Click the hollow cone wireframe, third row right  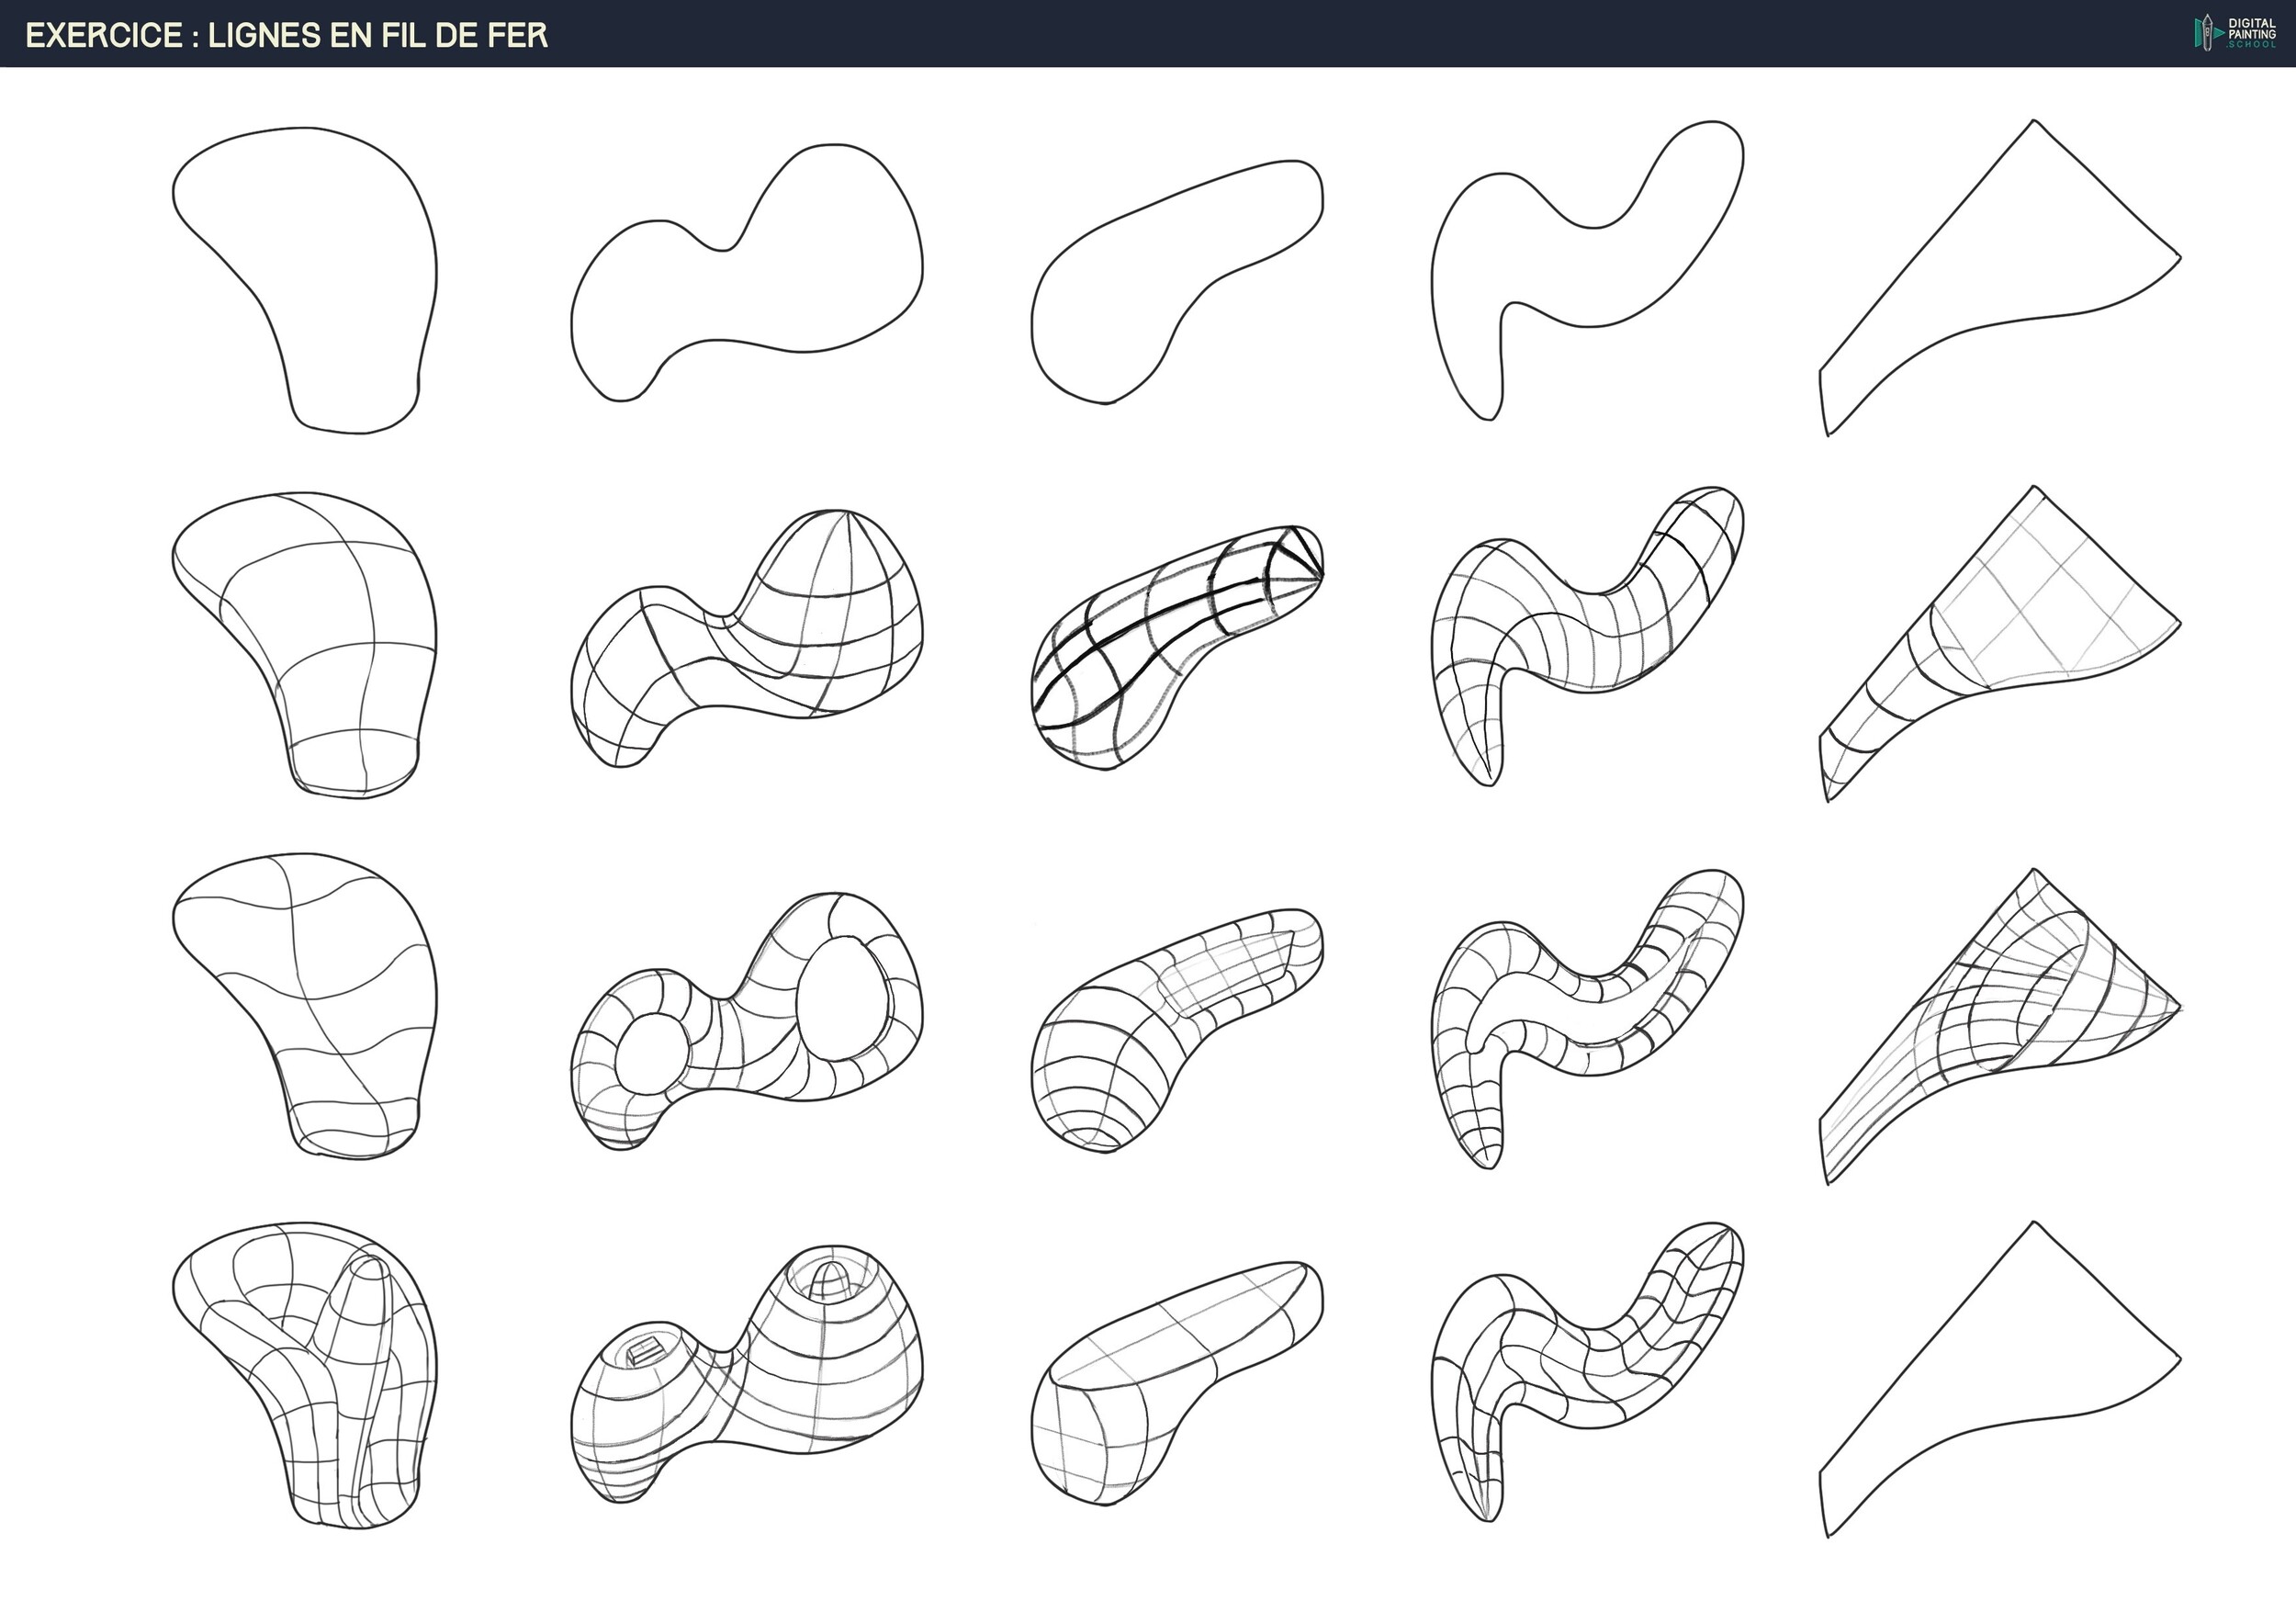2000,1026
